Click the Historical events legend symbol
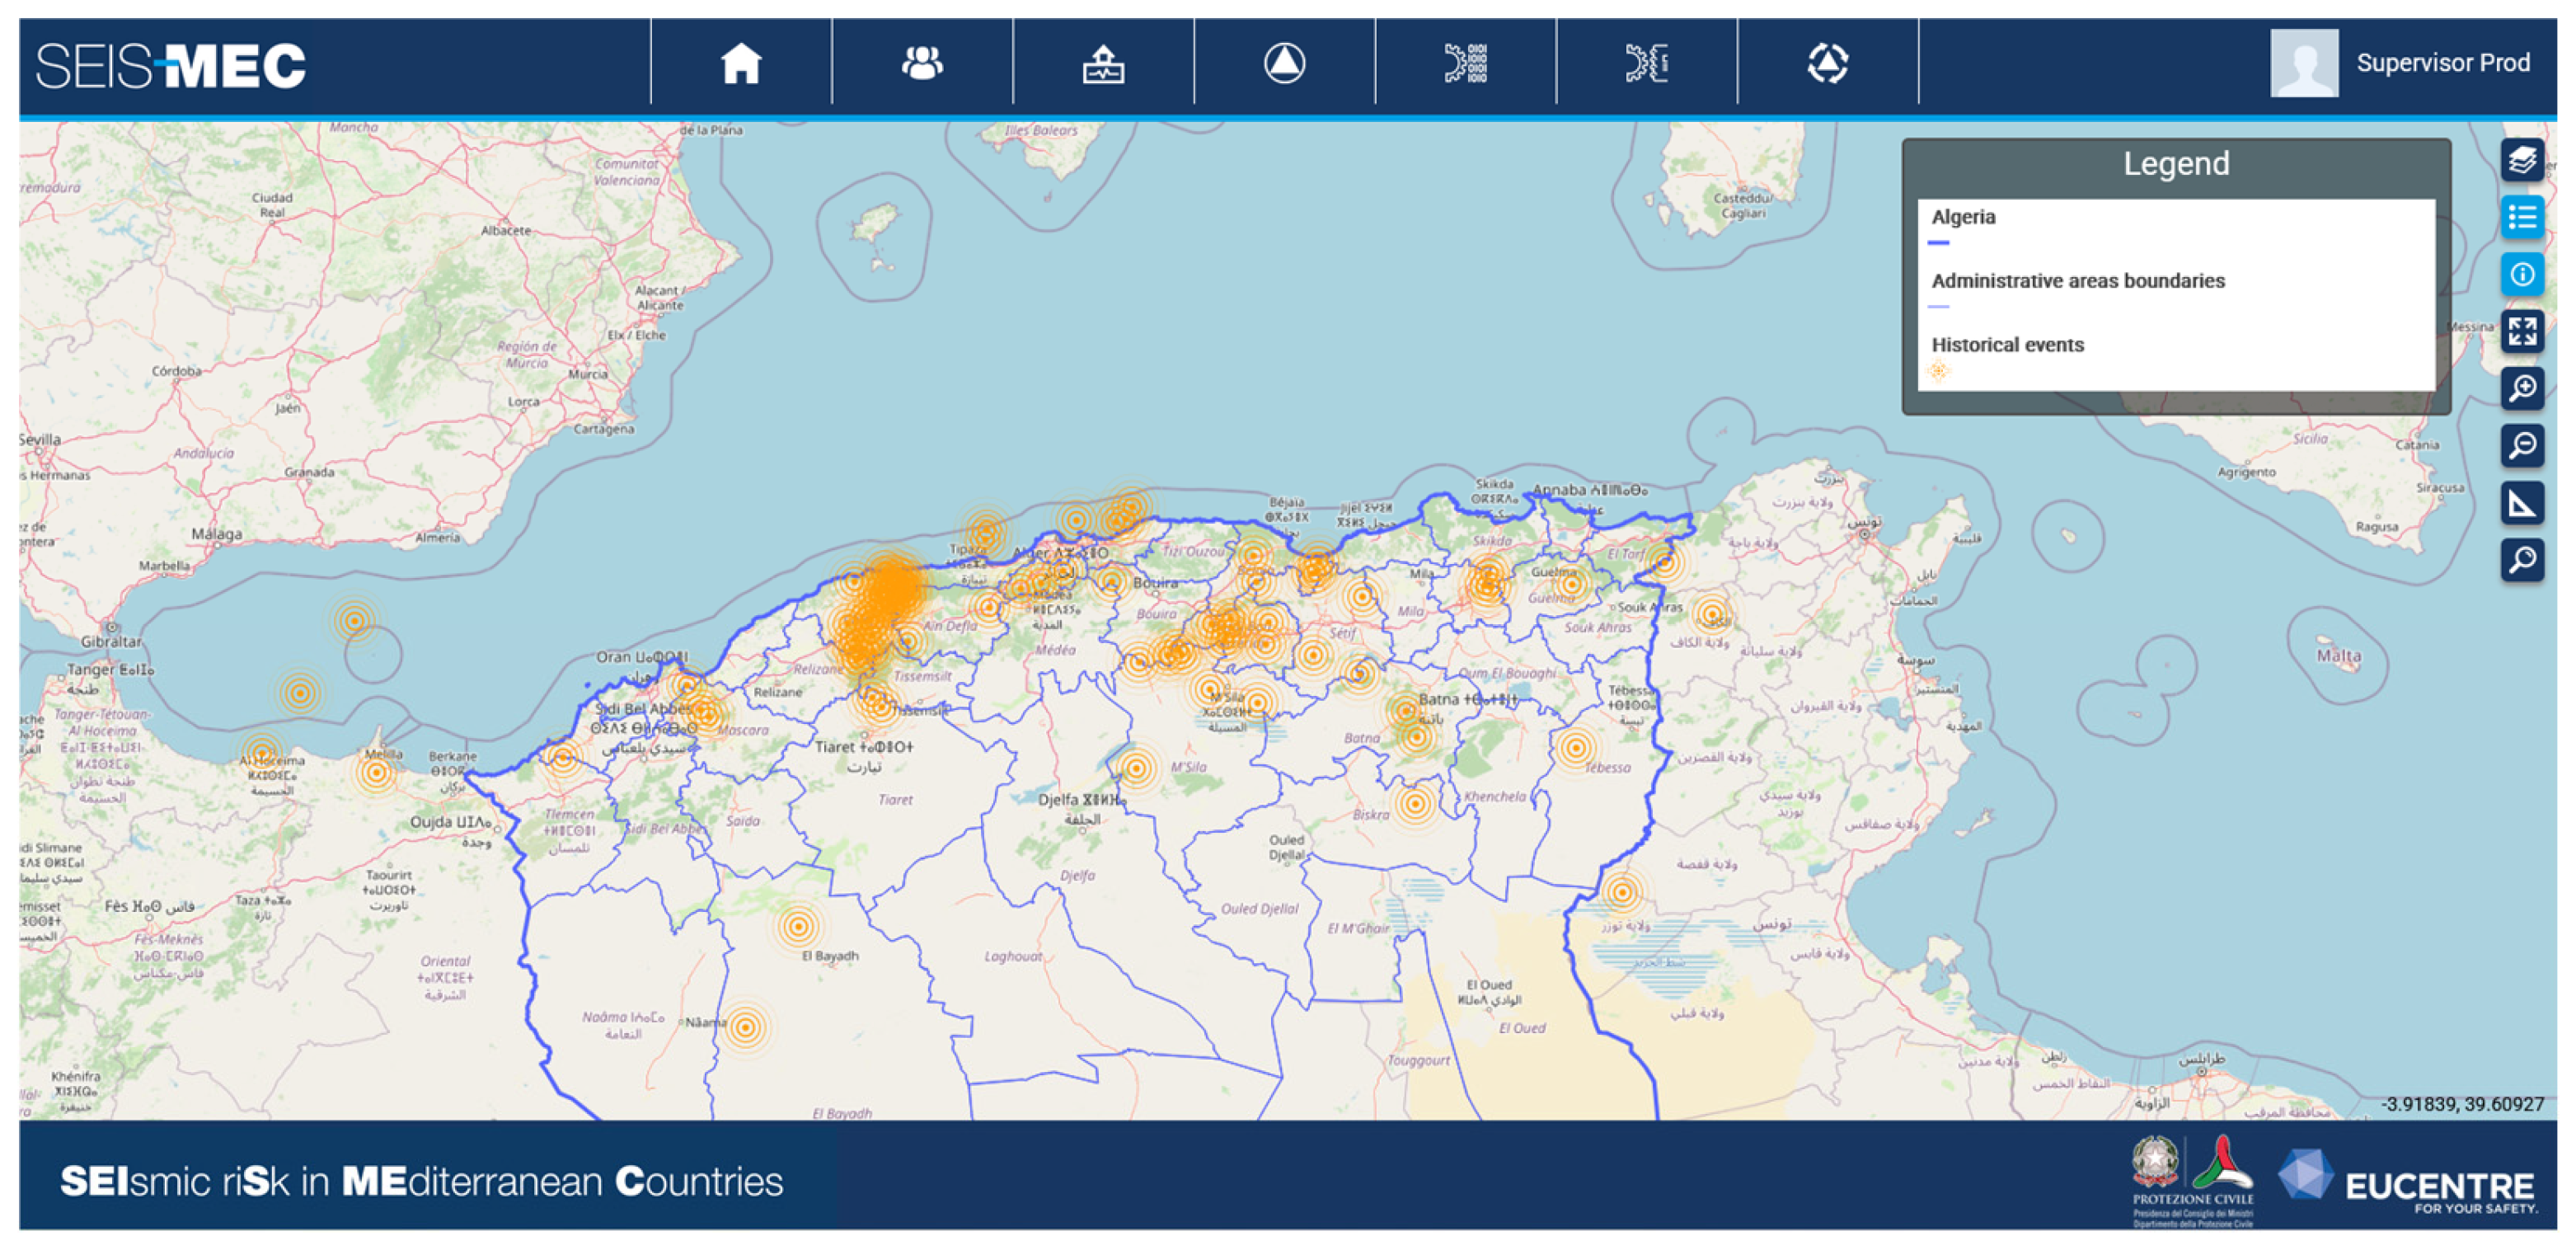Viewport: 2576px width, 1250px height. [1938, 371]
